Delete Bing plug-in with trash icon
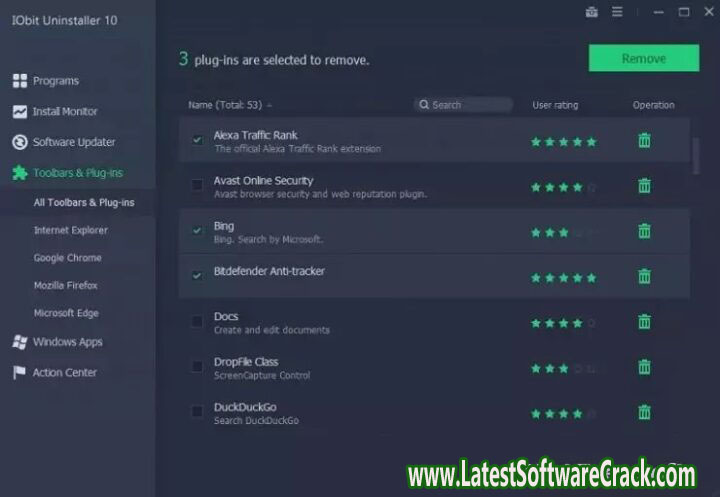 coord(644,231)
